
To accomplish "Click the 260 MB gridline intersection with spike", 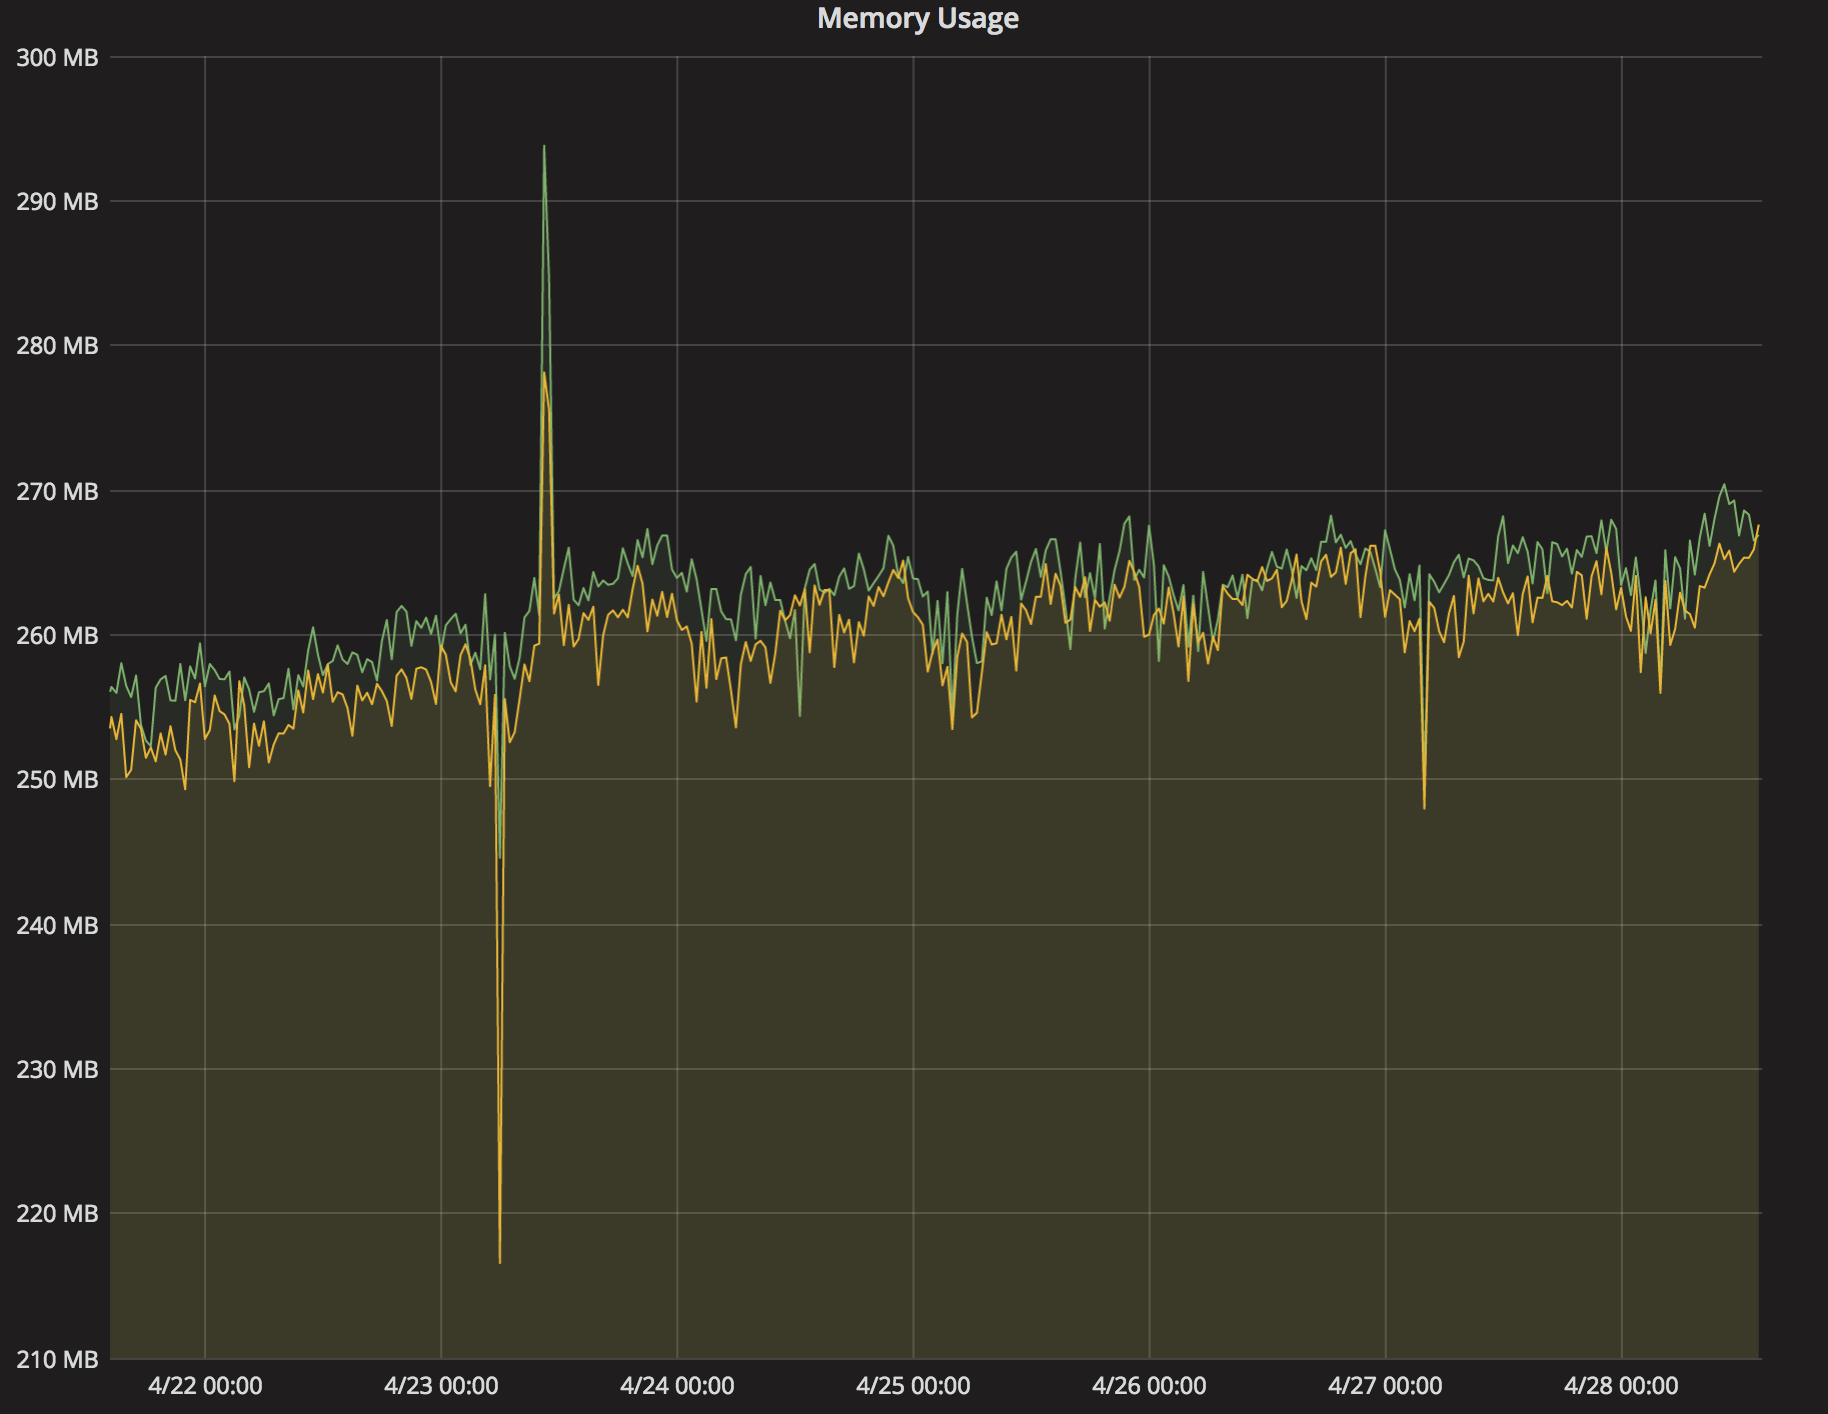I will (x=543, y=635).
